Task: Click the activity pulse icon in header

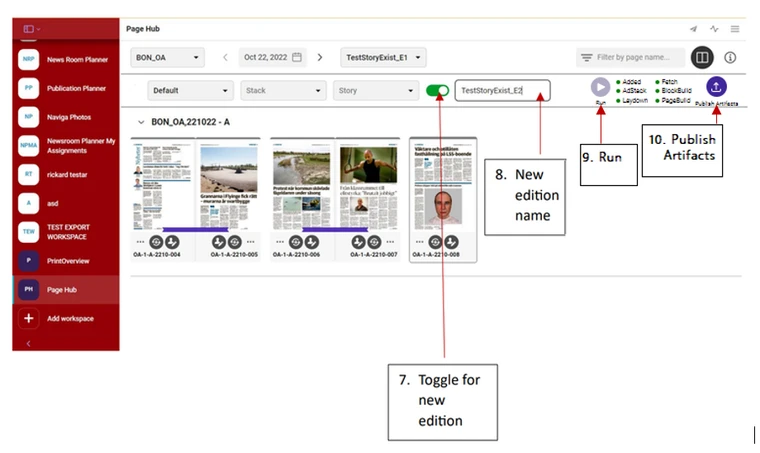Action: [x=714, y=29]
